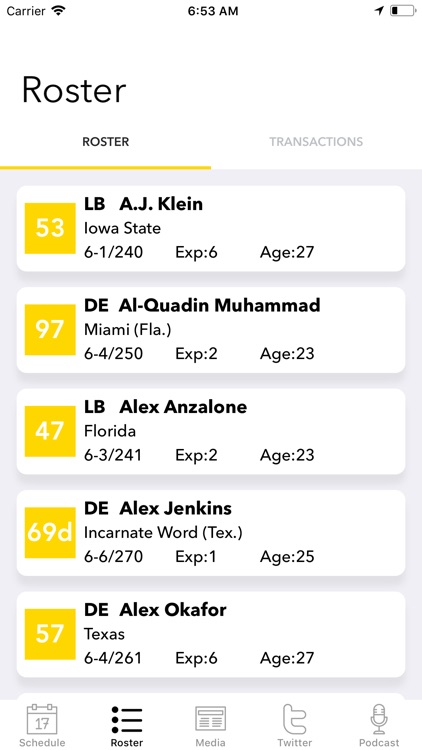Switch to the TRANSACTIONS tab
Image resolution: width=422 pixels, height=750 pixels.
click(316, 142)
